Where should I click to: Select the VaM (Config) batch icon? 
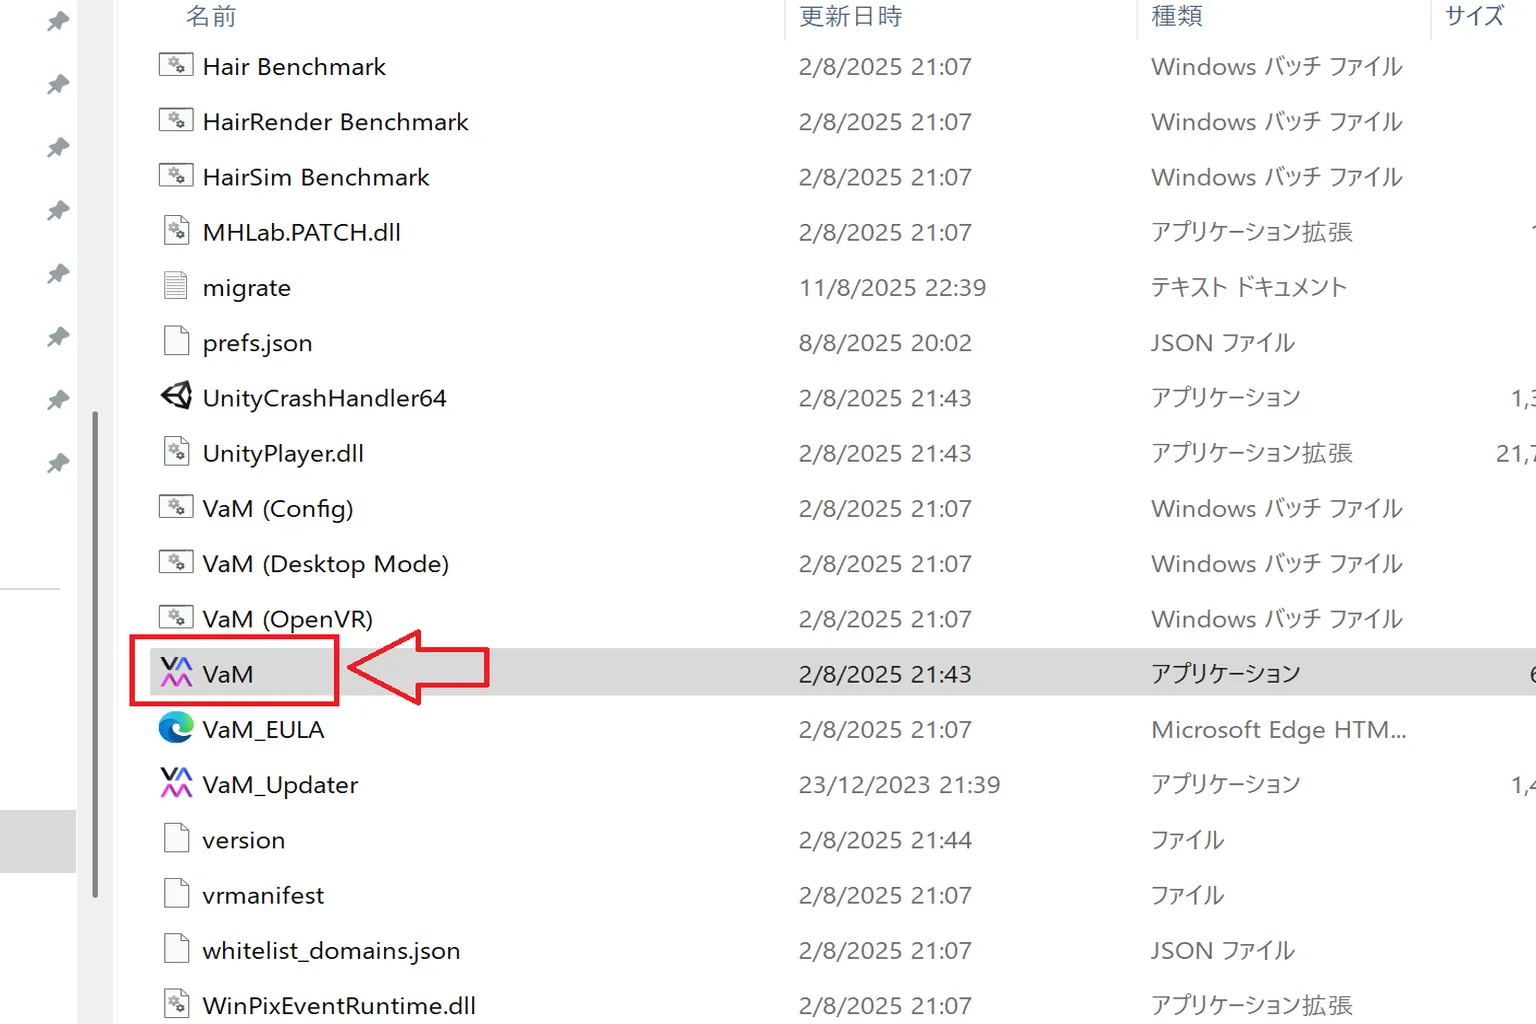pyautogui.click(x=176, y=507)
